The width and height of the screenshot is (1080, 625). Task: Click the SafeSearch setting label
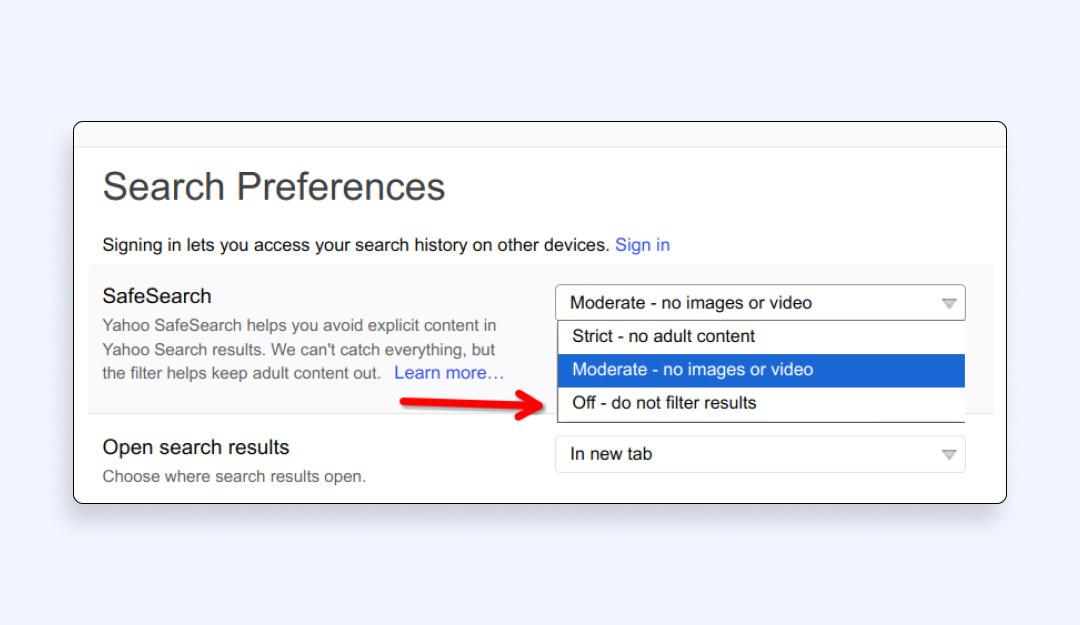point(157,296)
